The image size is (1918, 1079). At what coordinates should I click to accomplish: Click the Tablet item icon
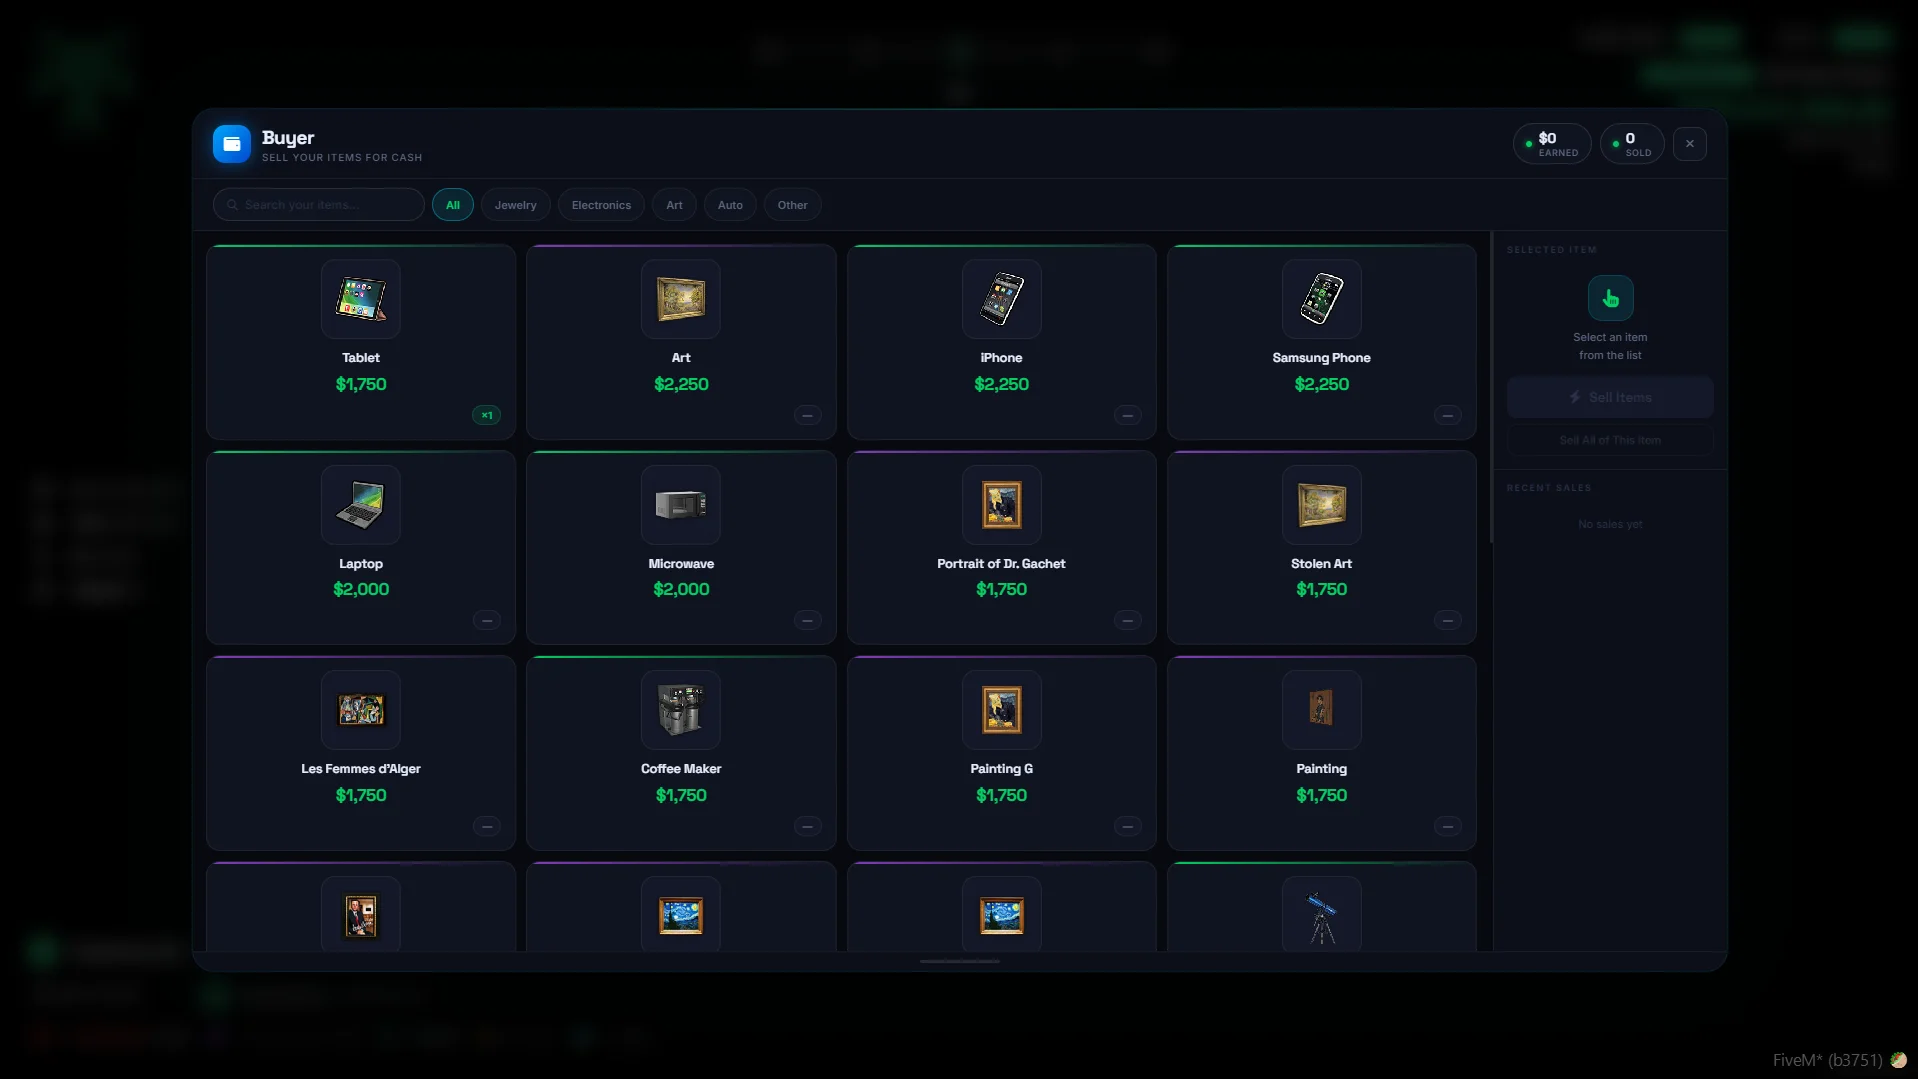point(360,299)
